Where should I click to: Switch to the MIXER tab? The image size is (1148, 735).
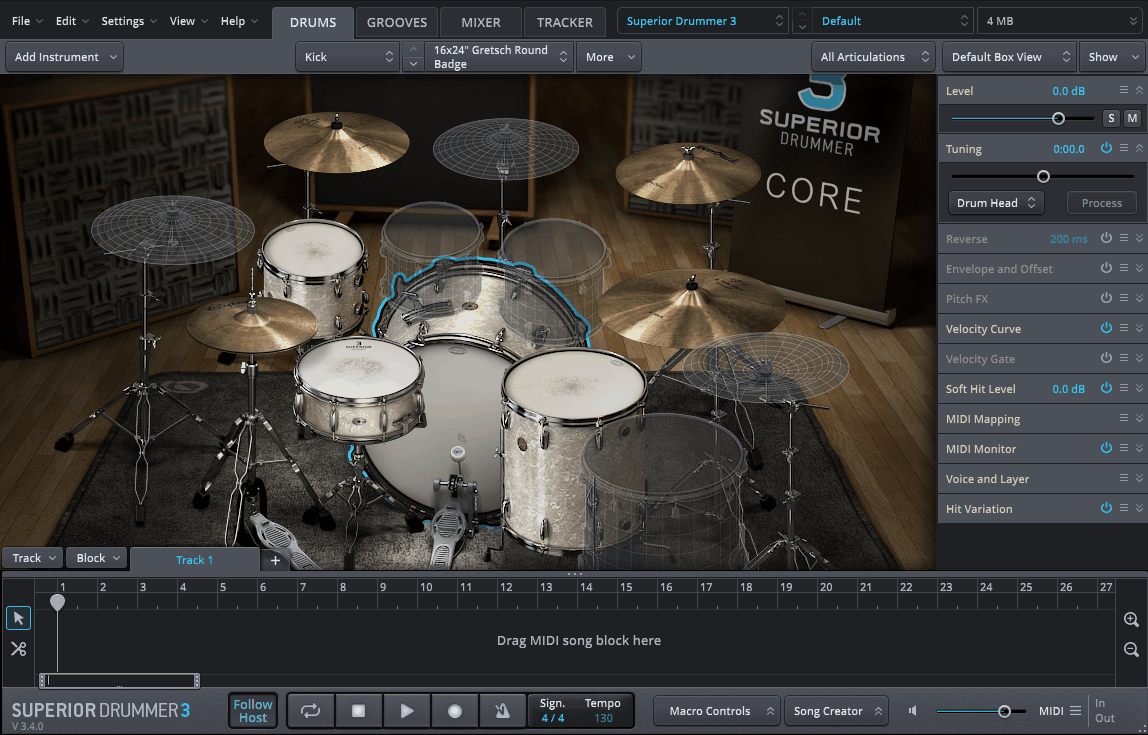point(481,23)
